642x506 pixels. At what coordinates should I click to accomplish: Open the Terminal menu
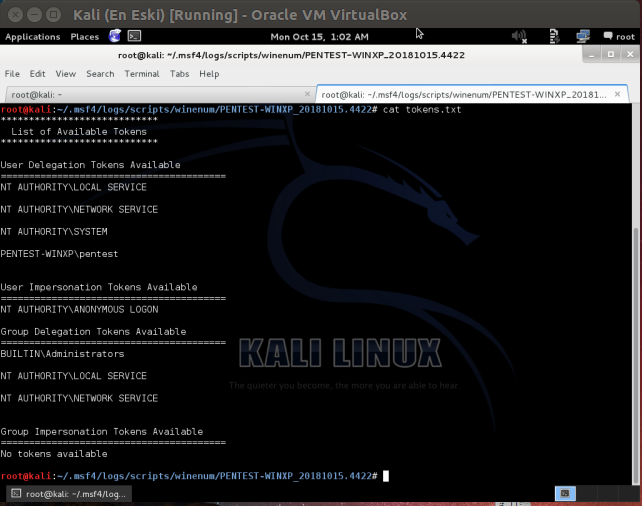tap(142, 74)
